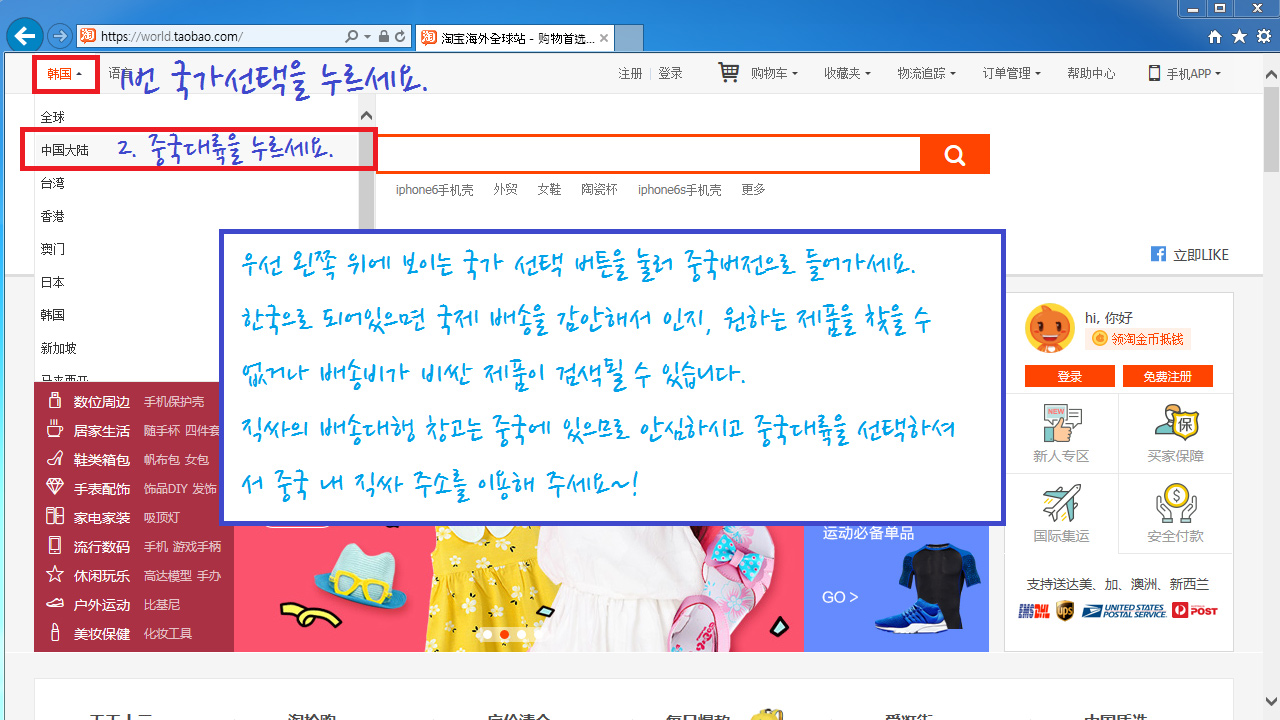Open the 韩国 country selector dropdown
Viewport: 1280px width, 720px height.
pyautogui.click(x=65, y=74)
